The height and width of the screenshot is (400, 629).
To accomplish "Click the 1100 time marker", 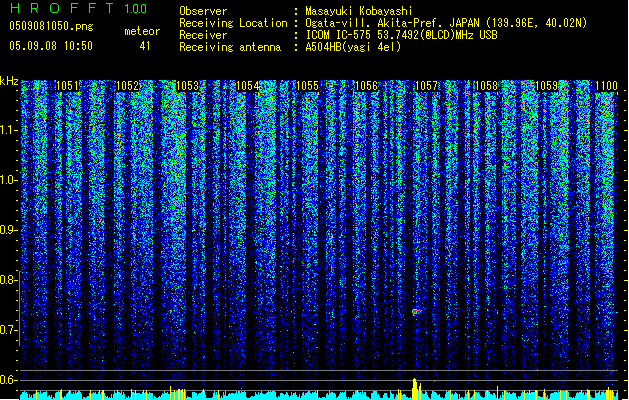I will pyautogui.click(x=606, y=86).
